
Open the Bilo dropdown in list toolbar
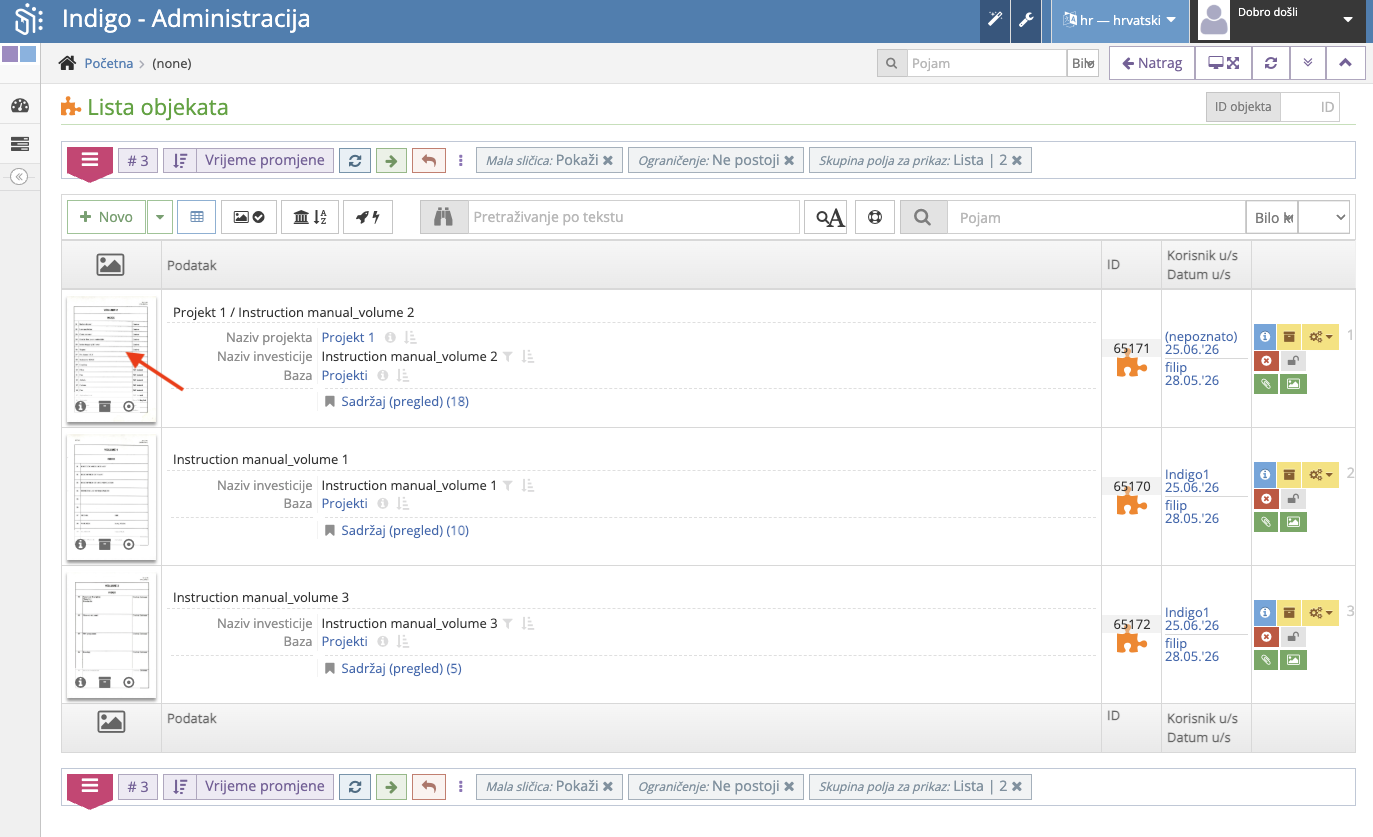[x=1271, y=217]
